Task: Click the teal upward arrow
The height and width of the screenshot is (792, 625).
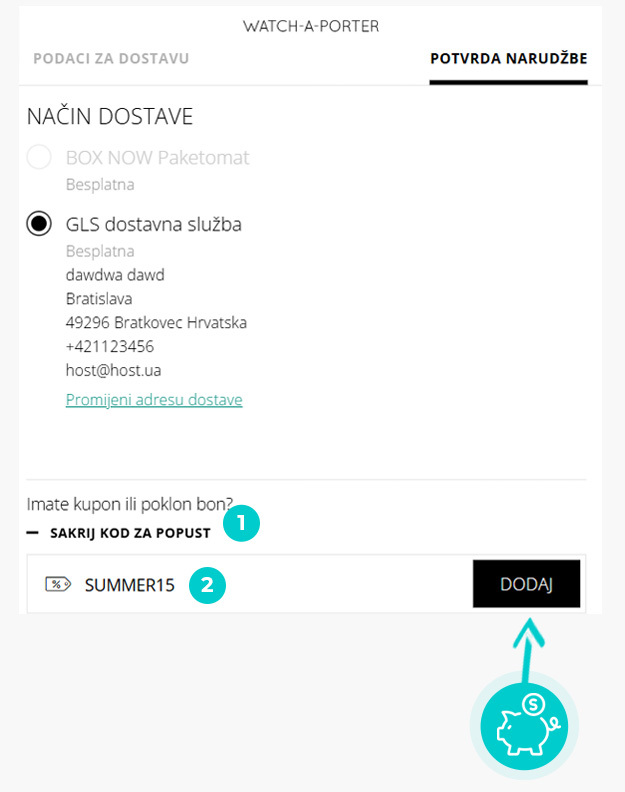Action: coord(528,652)
